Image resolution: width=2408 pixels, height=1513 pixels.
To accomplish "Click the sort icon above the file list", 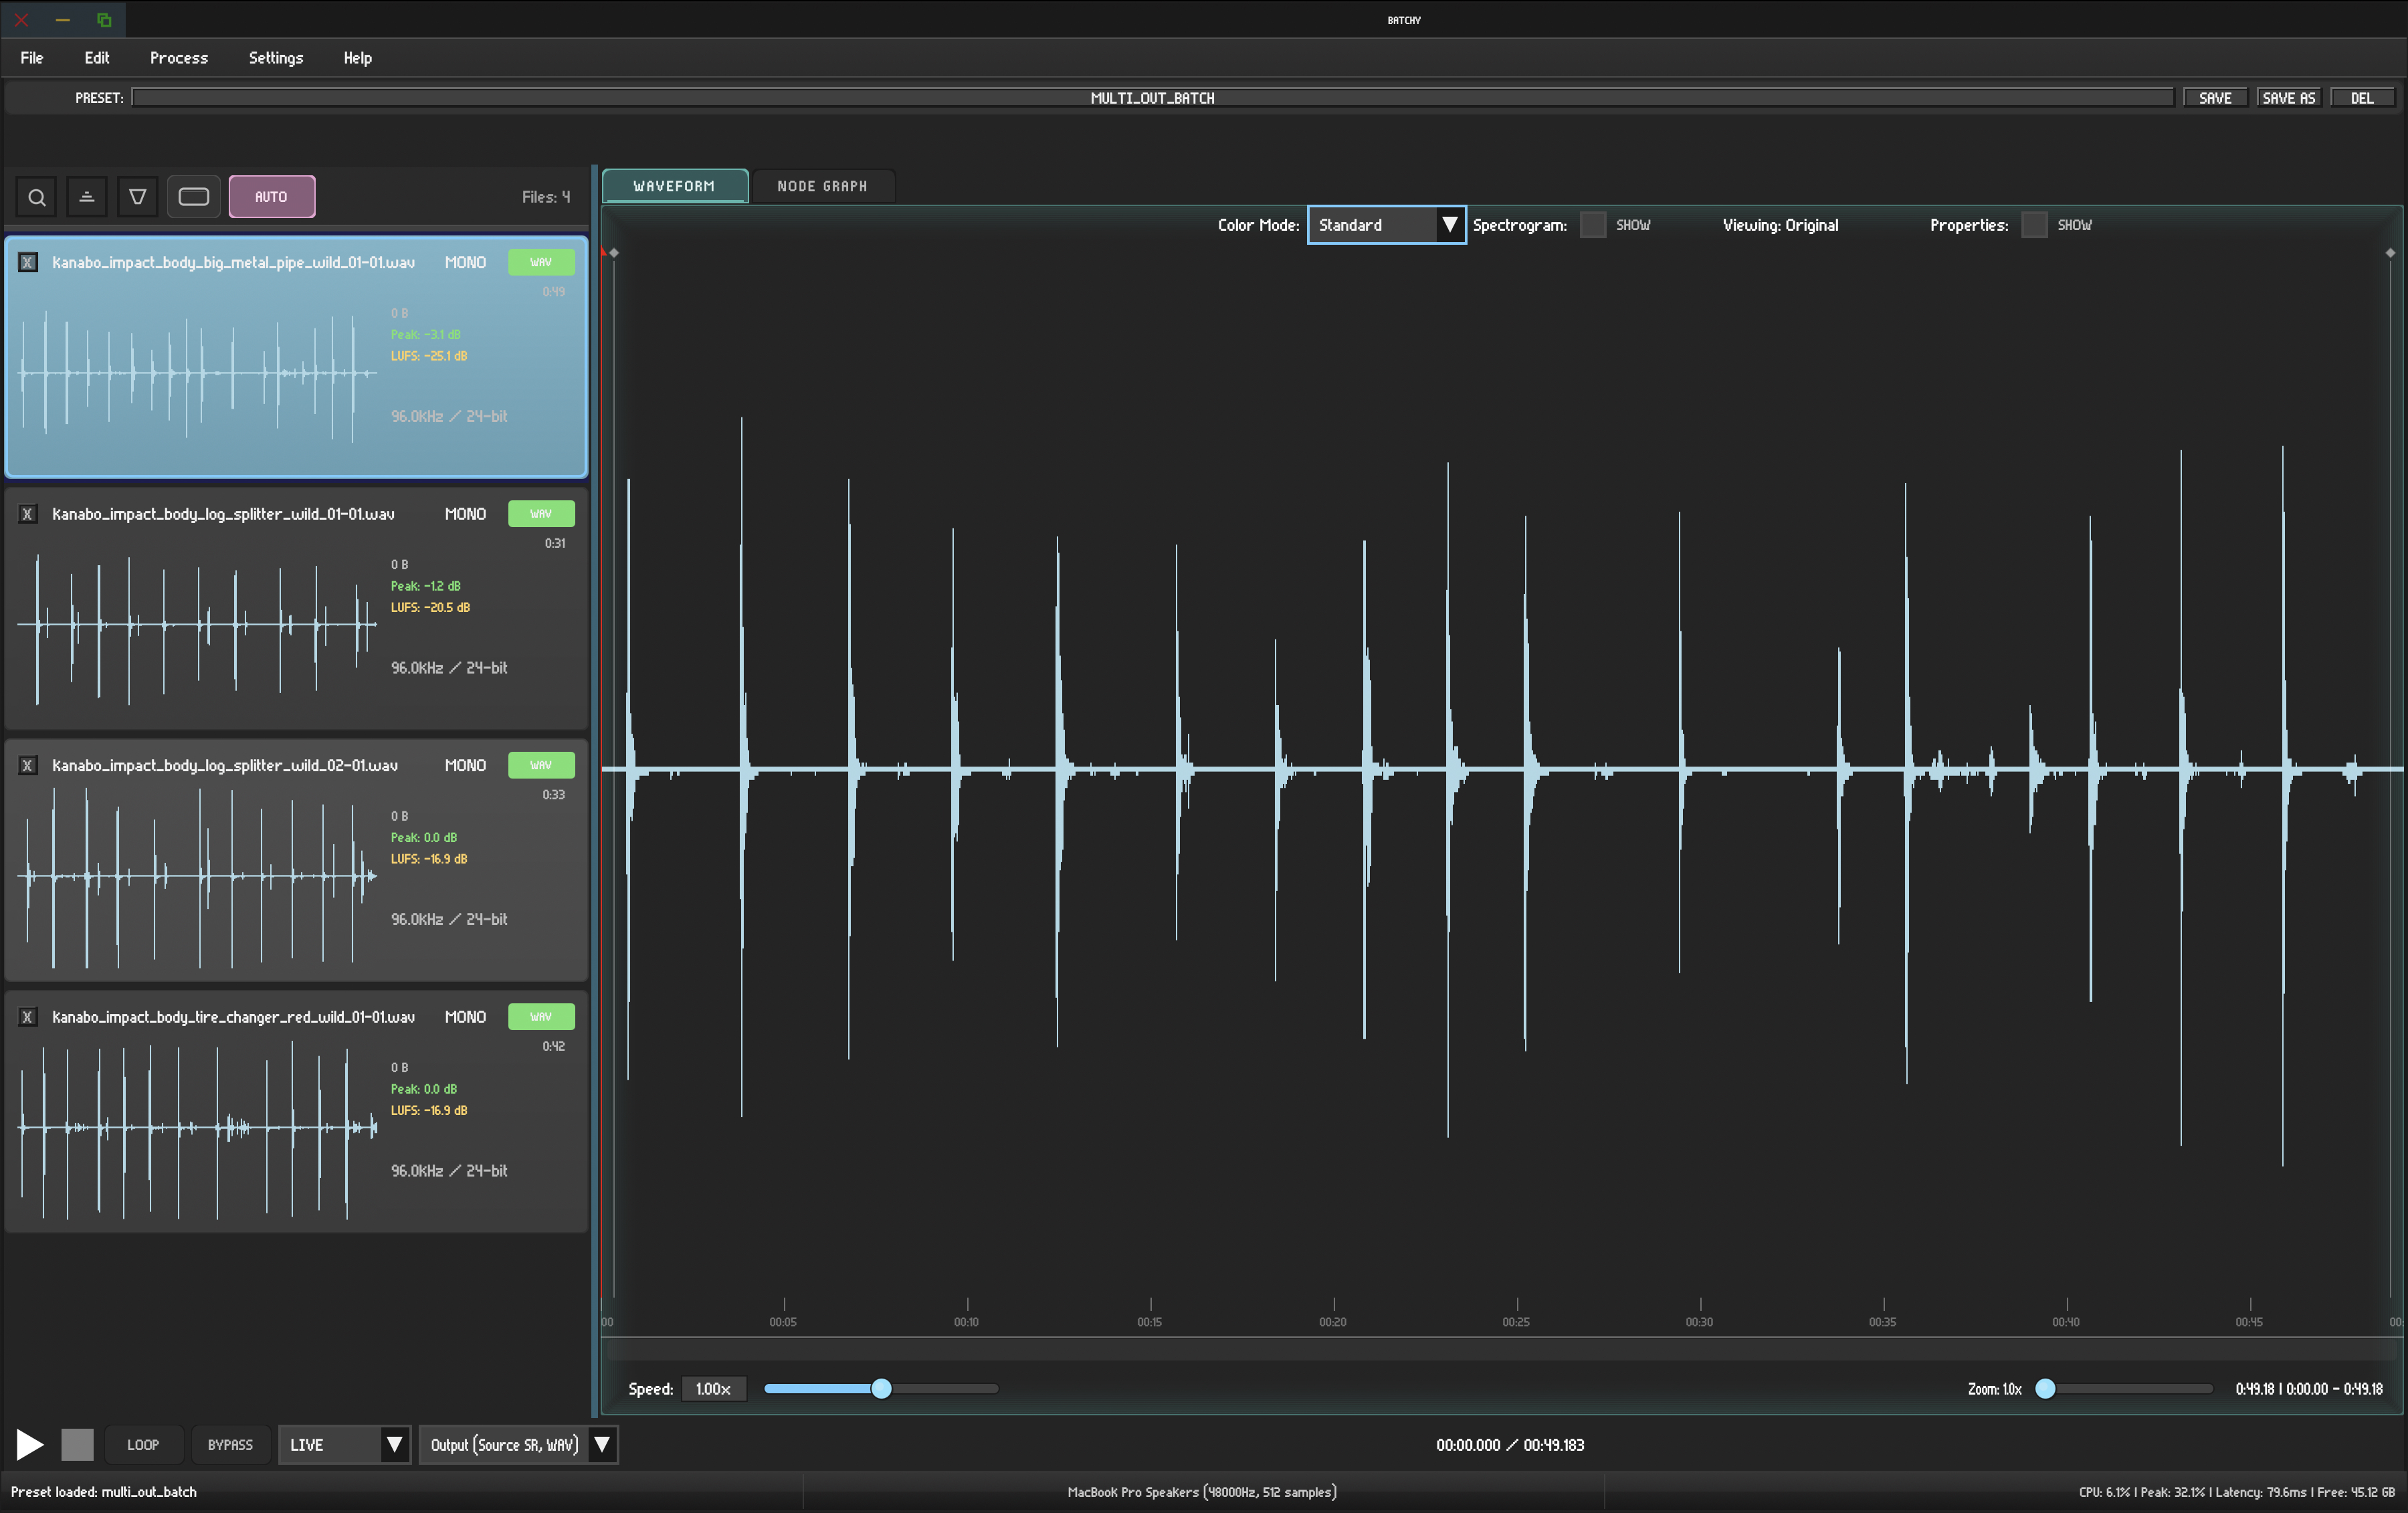I will click(86, 196).
